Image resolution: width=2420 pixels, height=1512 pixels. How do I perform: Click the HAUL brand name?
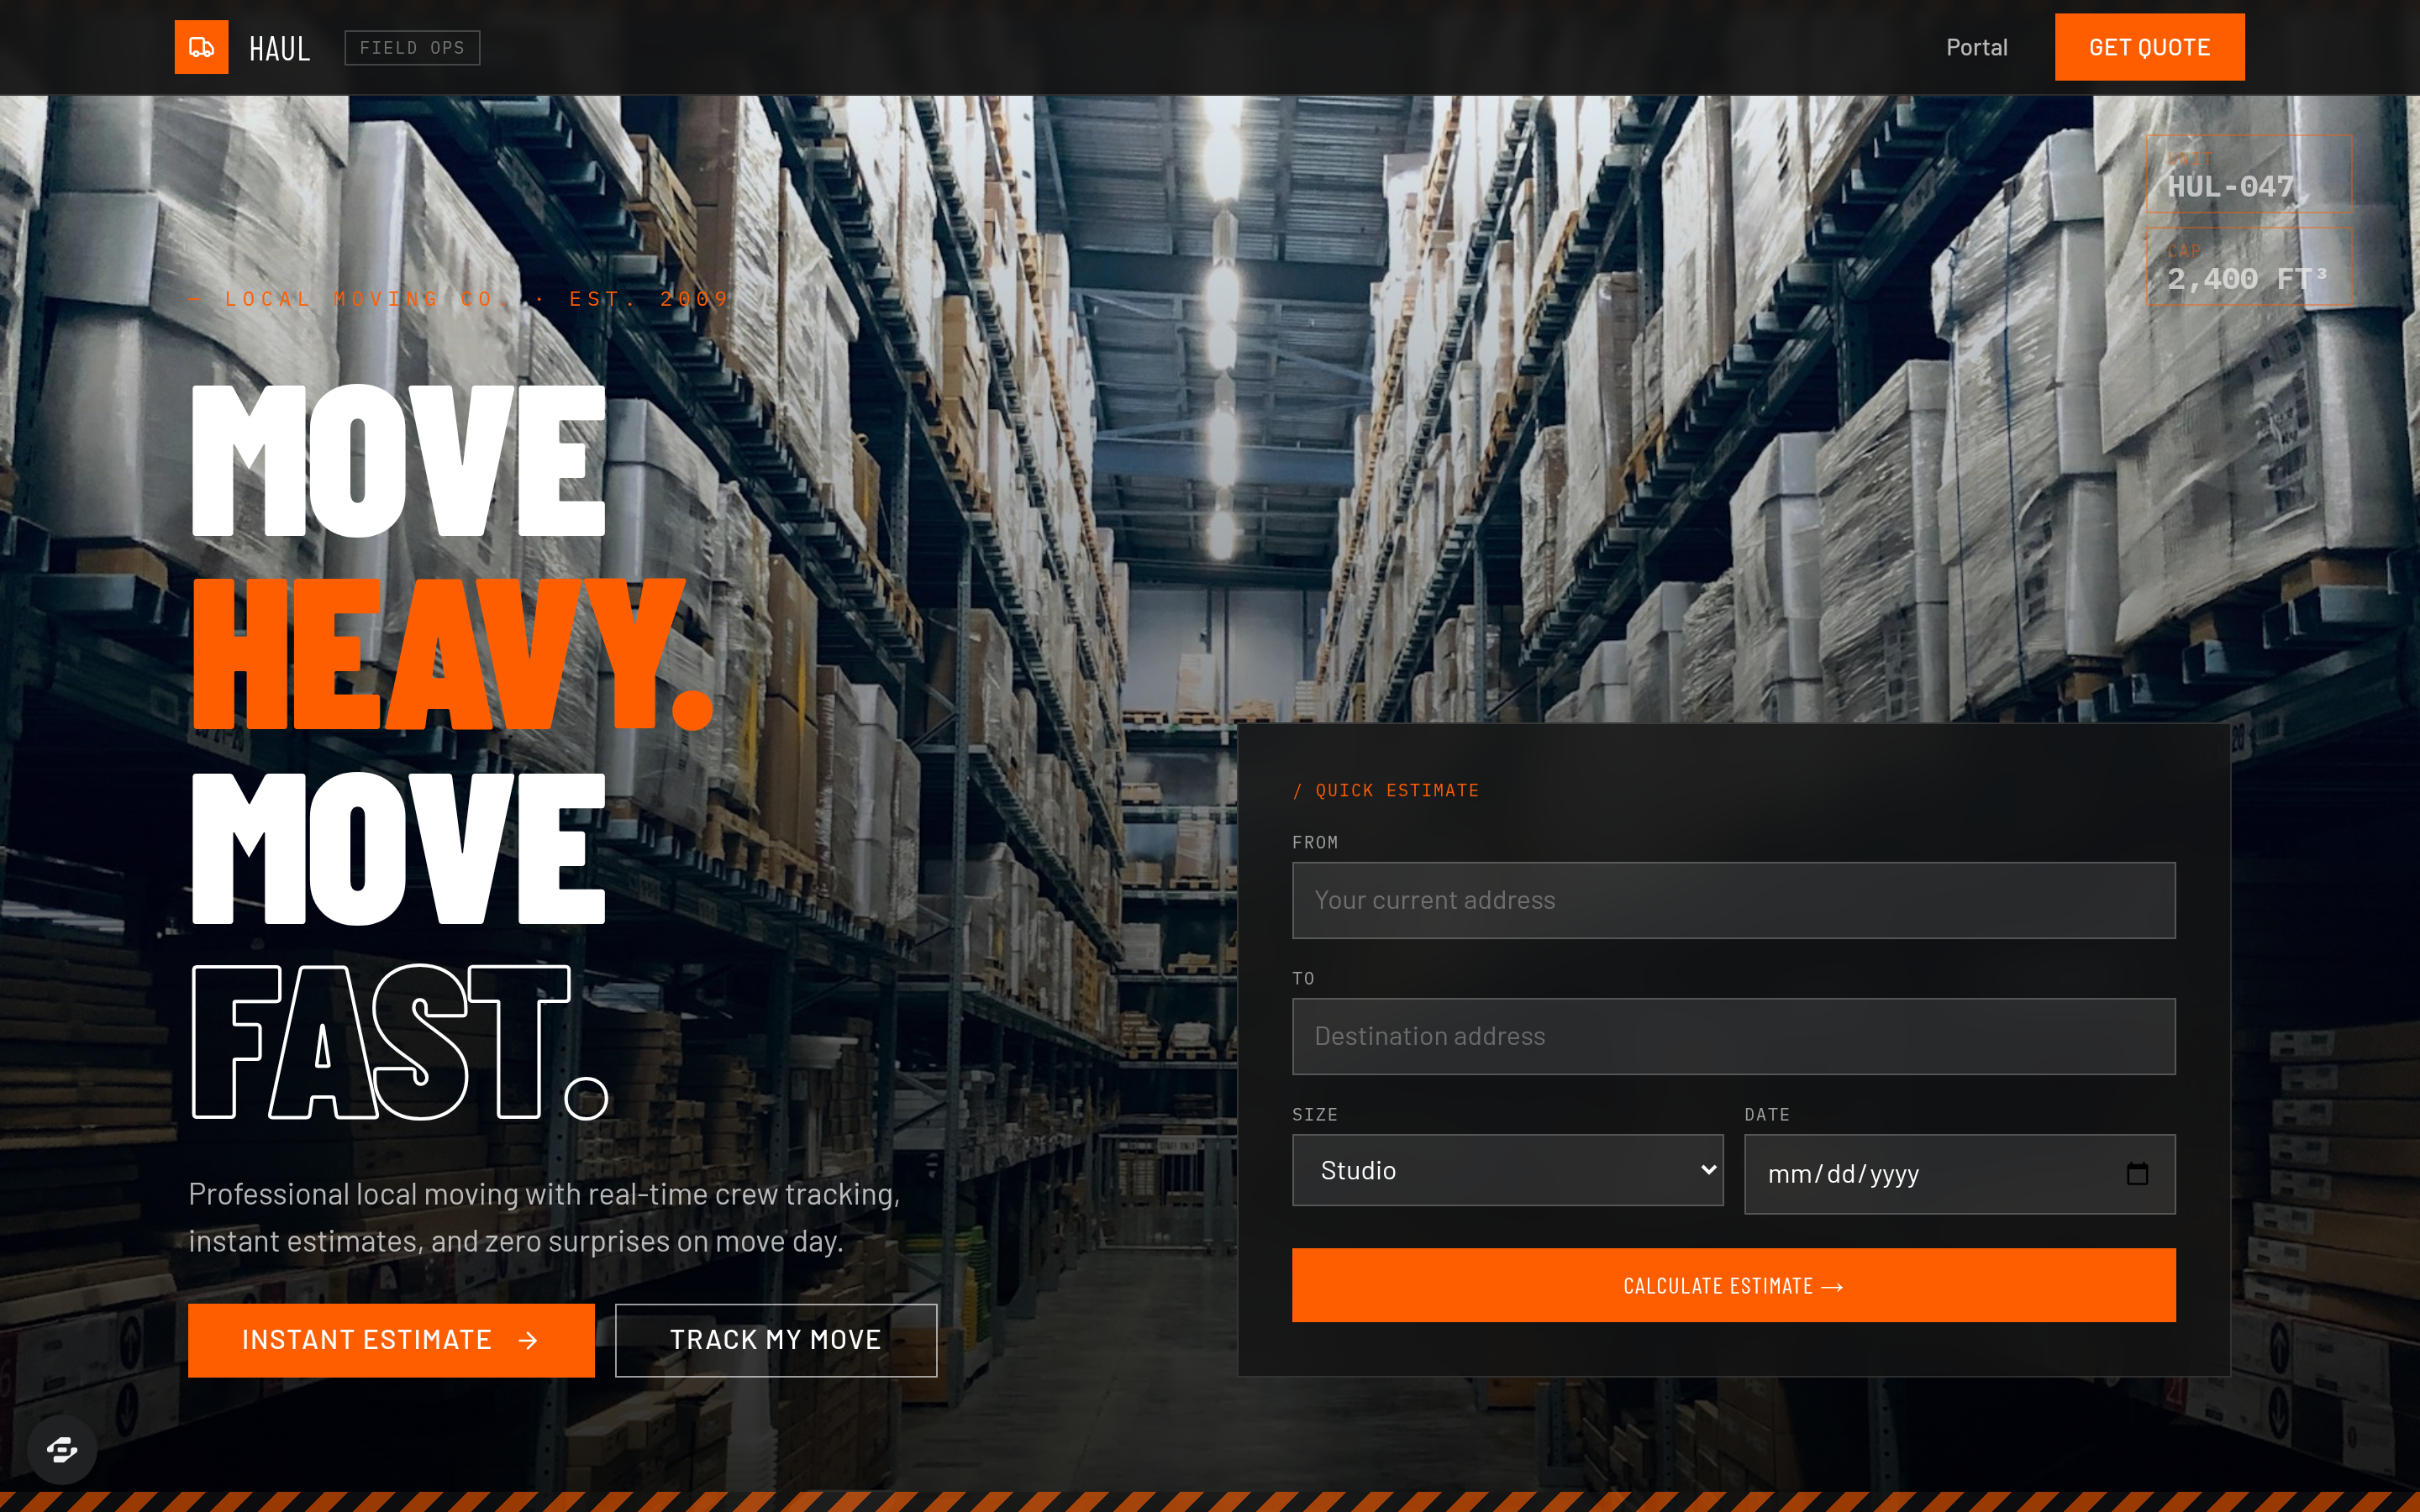click(279, 48)
